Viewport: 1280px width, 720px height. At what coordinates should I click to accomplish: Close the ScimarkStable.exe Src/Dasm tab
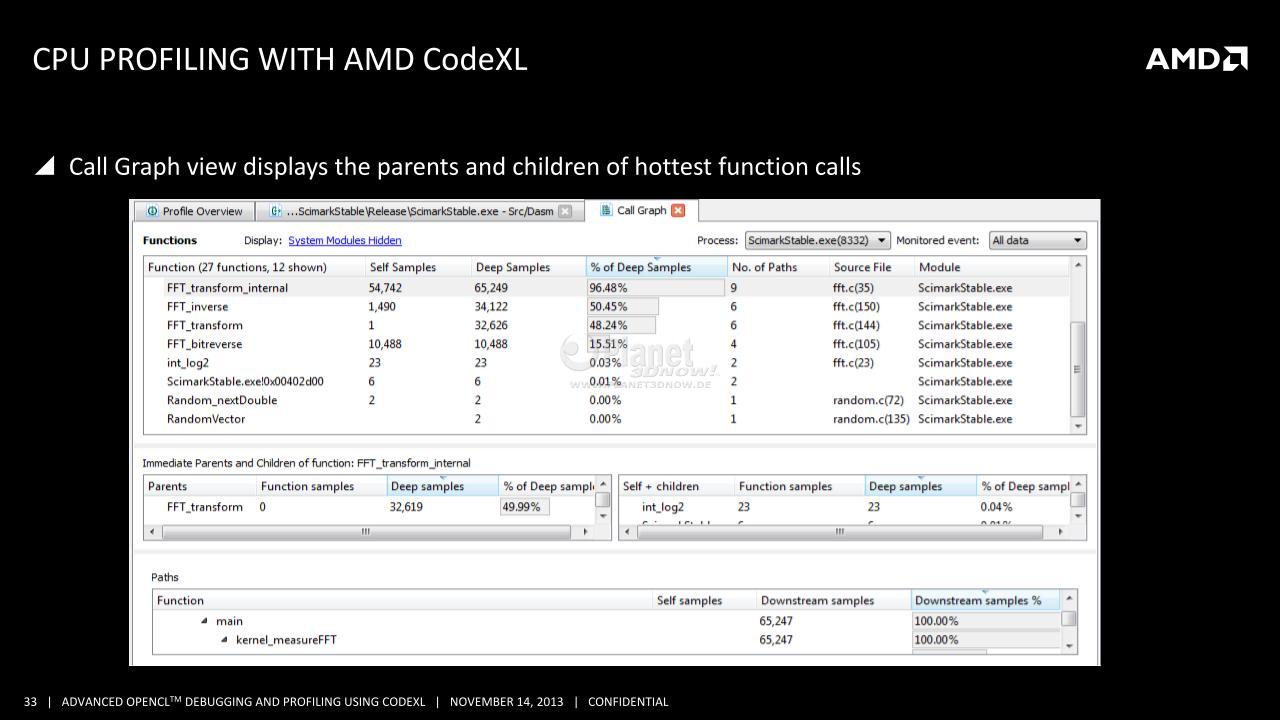point(565,211)
